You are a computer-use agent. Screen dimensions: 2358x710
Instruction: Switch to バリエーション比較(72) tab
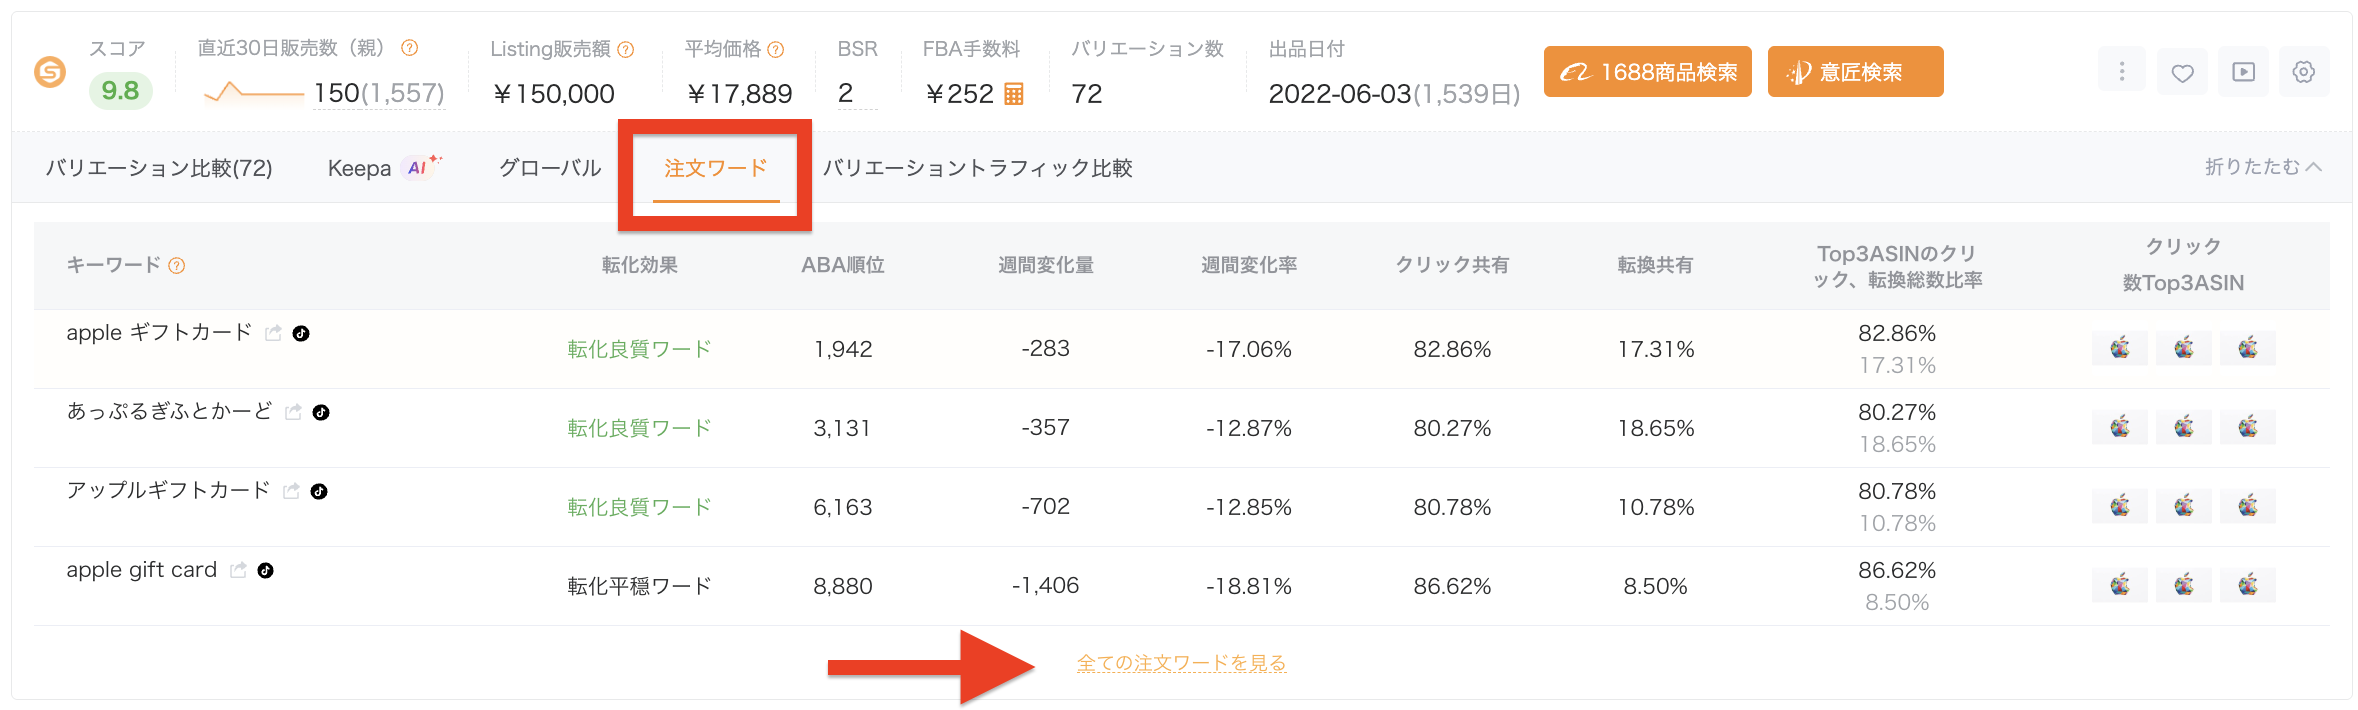point(159,168)
